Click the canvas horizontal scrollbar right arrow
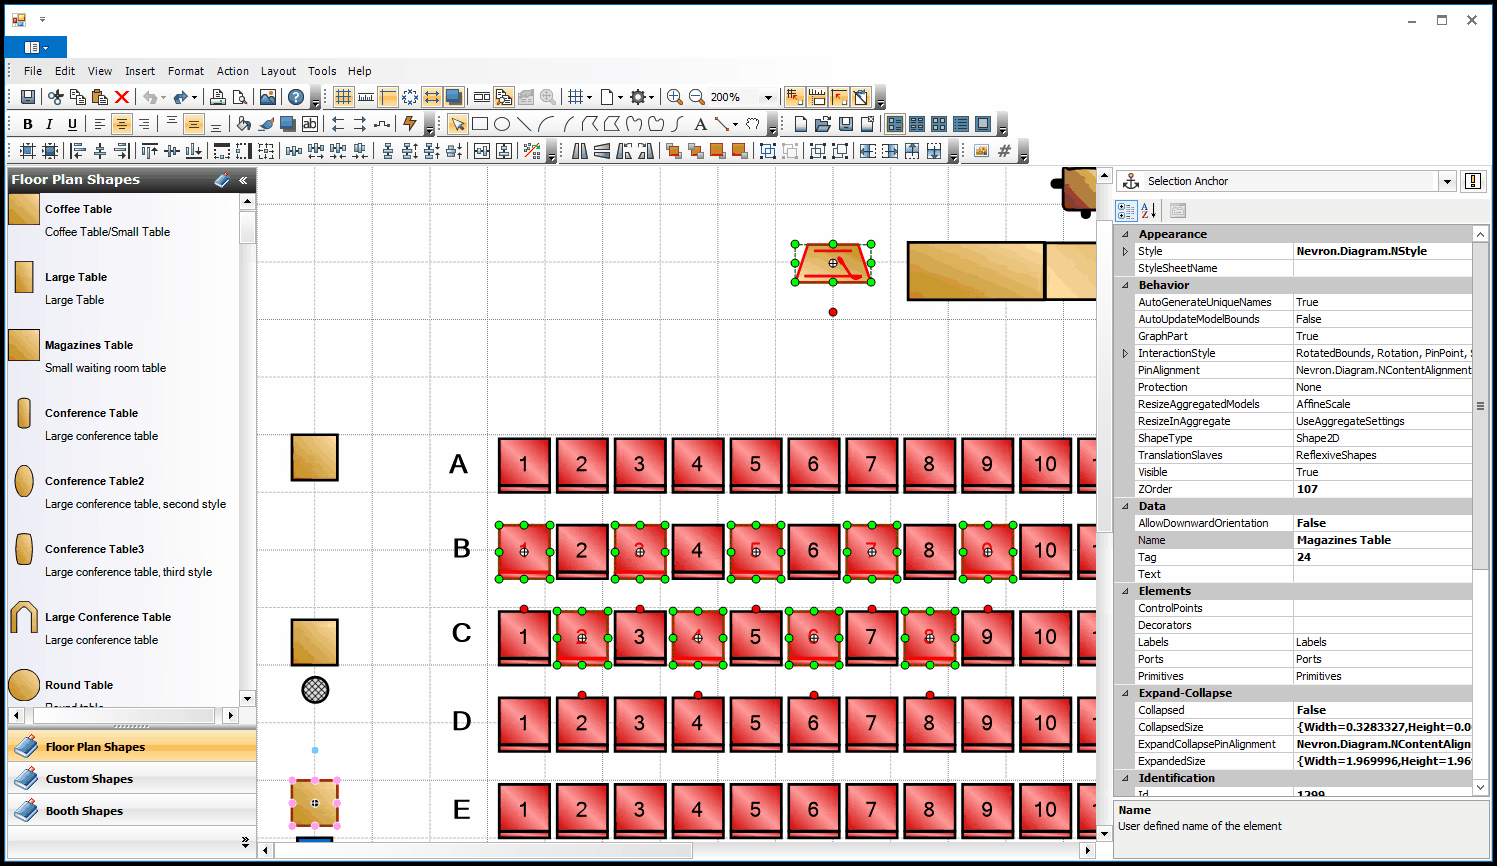The image size is (1497, 866). coord(1088,850)
